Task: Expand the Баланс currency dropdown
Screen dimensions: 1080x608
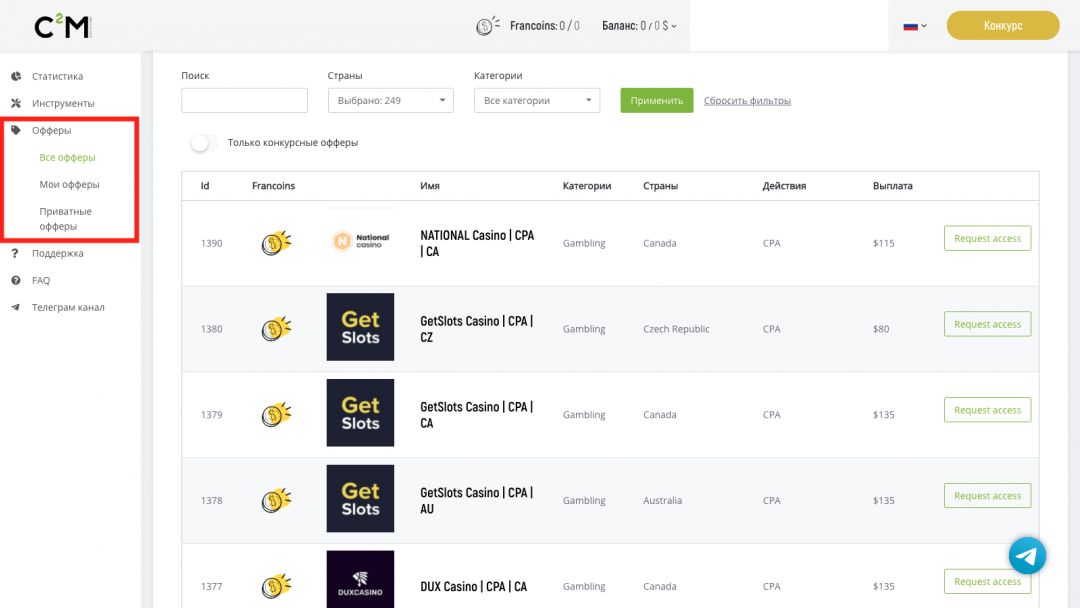Action: [x=674, y=26]
